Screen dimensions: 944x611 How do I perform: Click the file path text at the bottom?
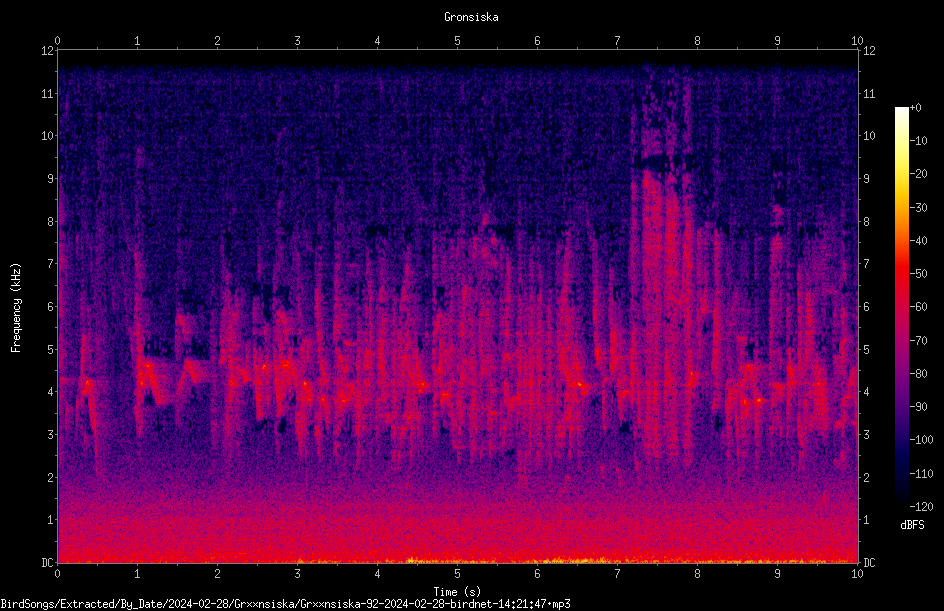pos(285,604)
